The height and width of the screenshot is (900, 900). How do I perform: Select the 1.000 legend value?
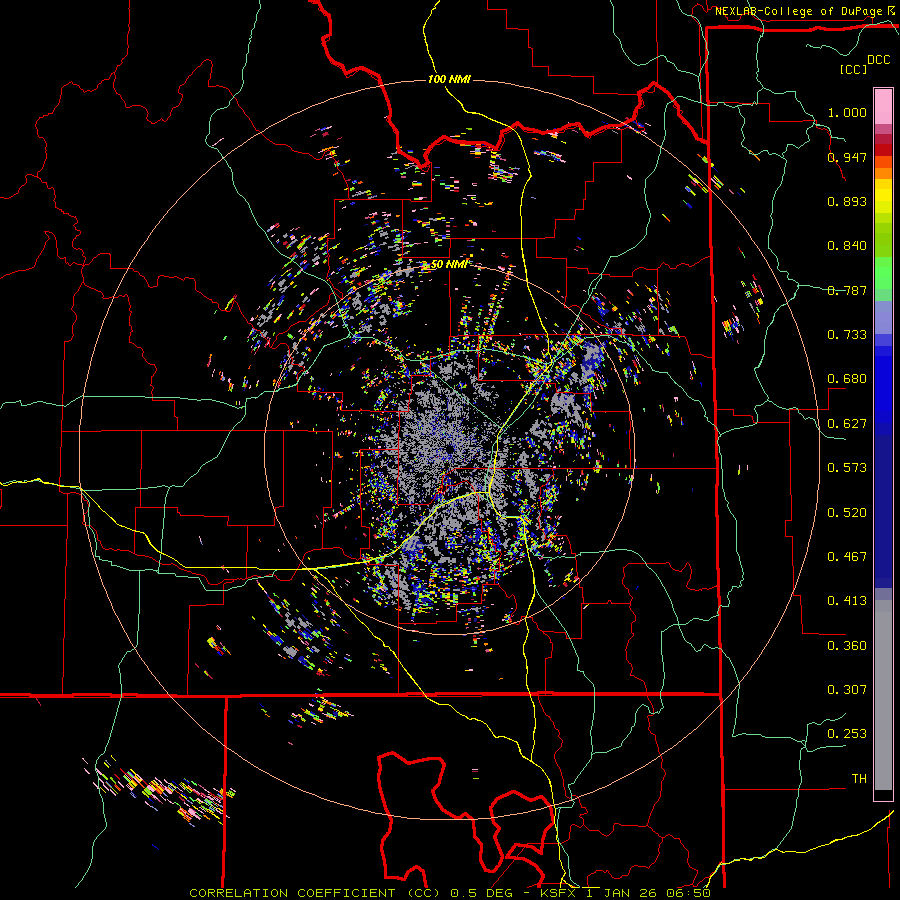pyautogui.click(x=847, y=112)
